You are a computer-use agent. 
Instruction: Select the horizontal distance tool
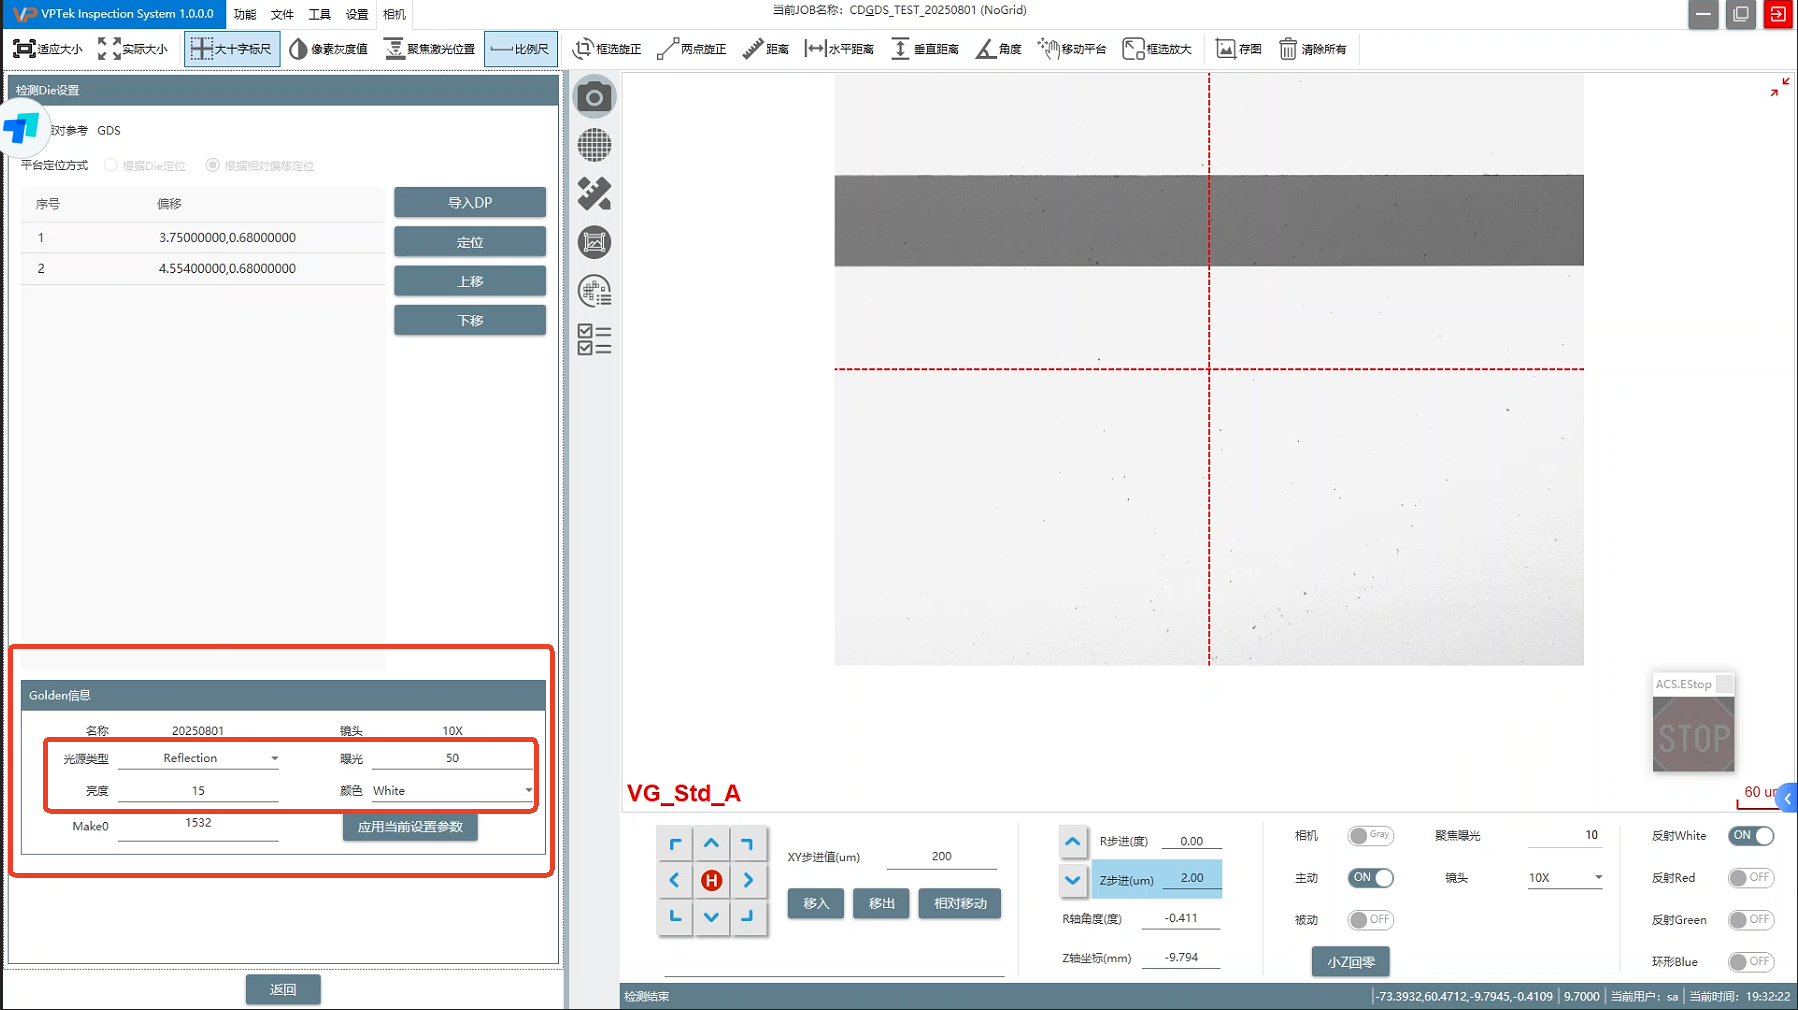pyautogui.click(x=839, y=49)
